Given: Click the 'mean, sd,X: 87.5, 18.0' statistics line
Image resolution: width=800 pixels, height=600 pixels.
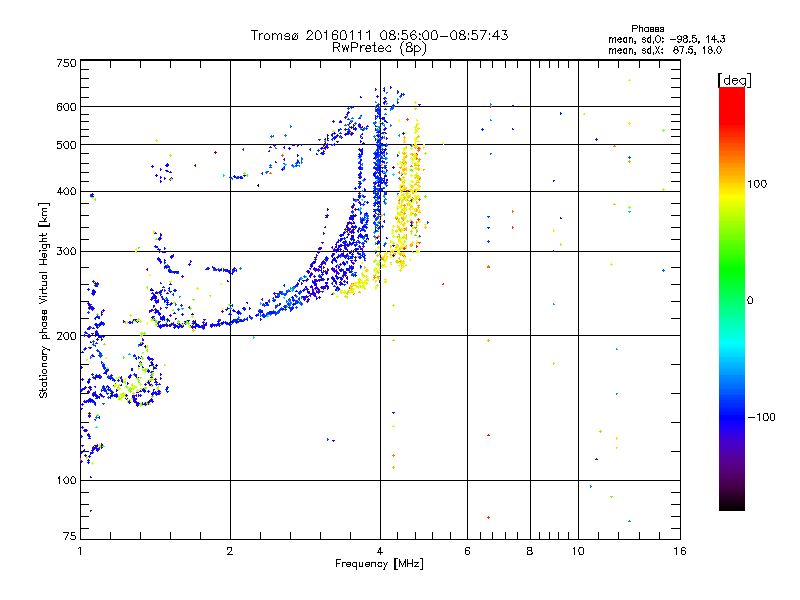Looking at the screenshot, I should [x=665, y=50].
